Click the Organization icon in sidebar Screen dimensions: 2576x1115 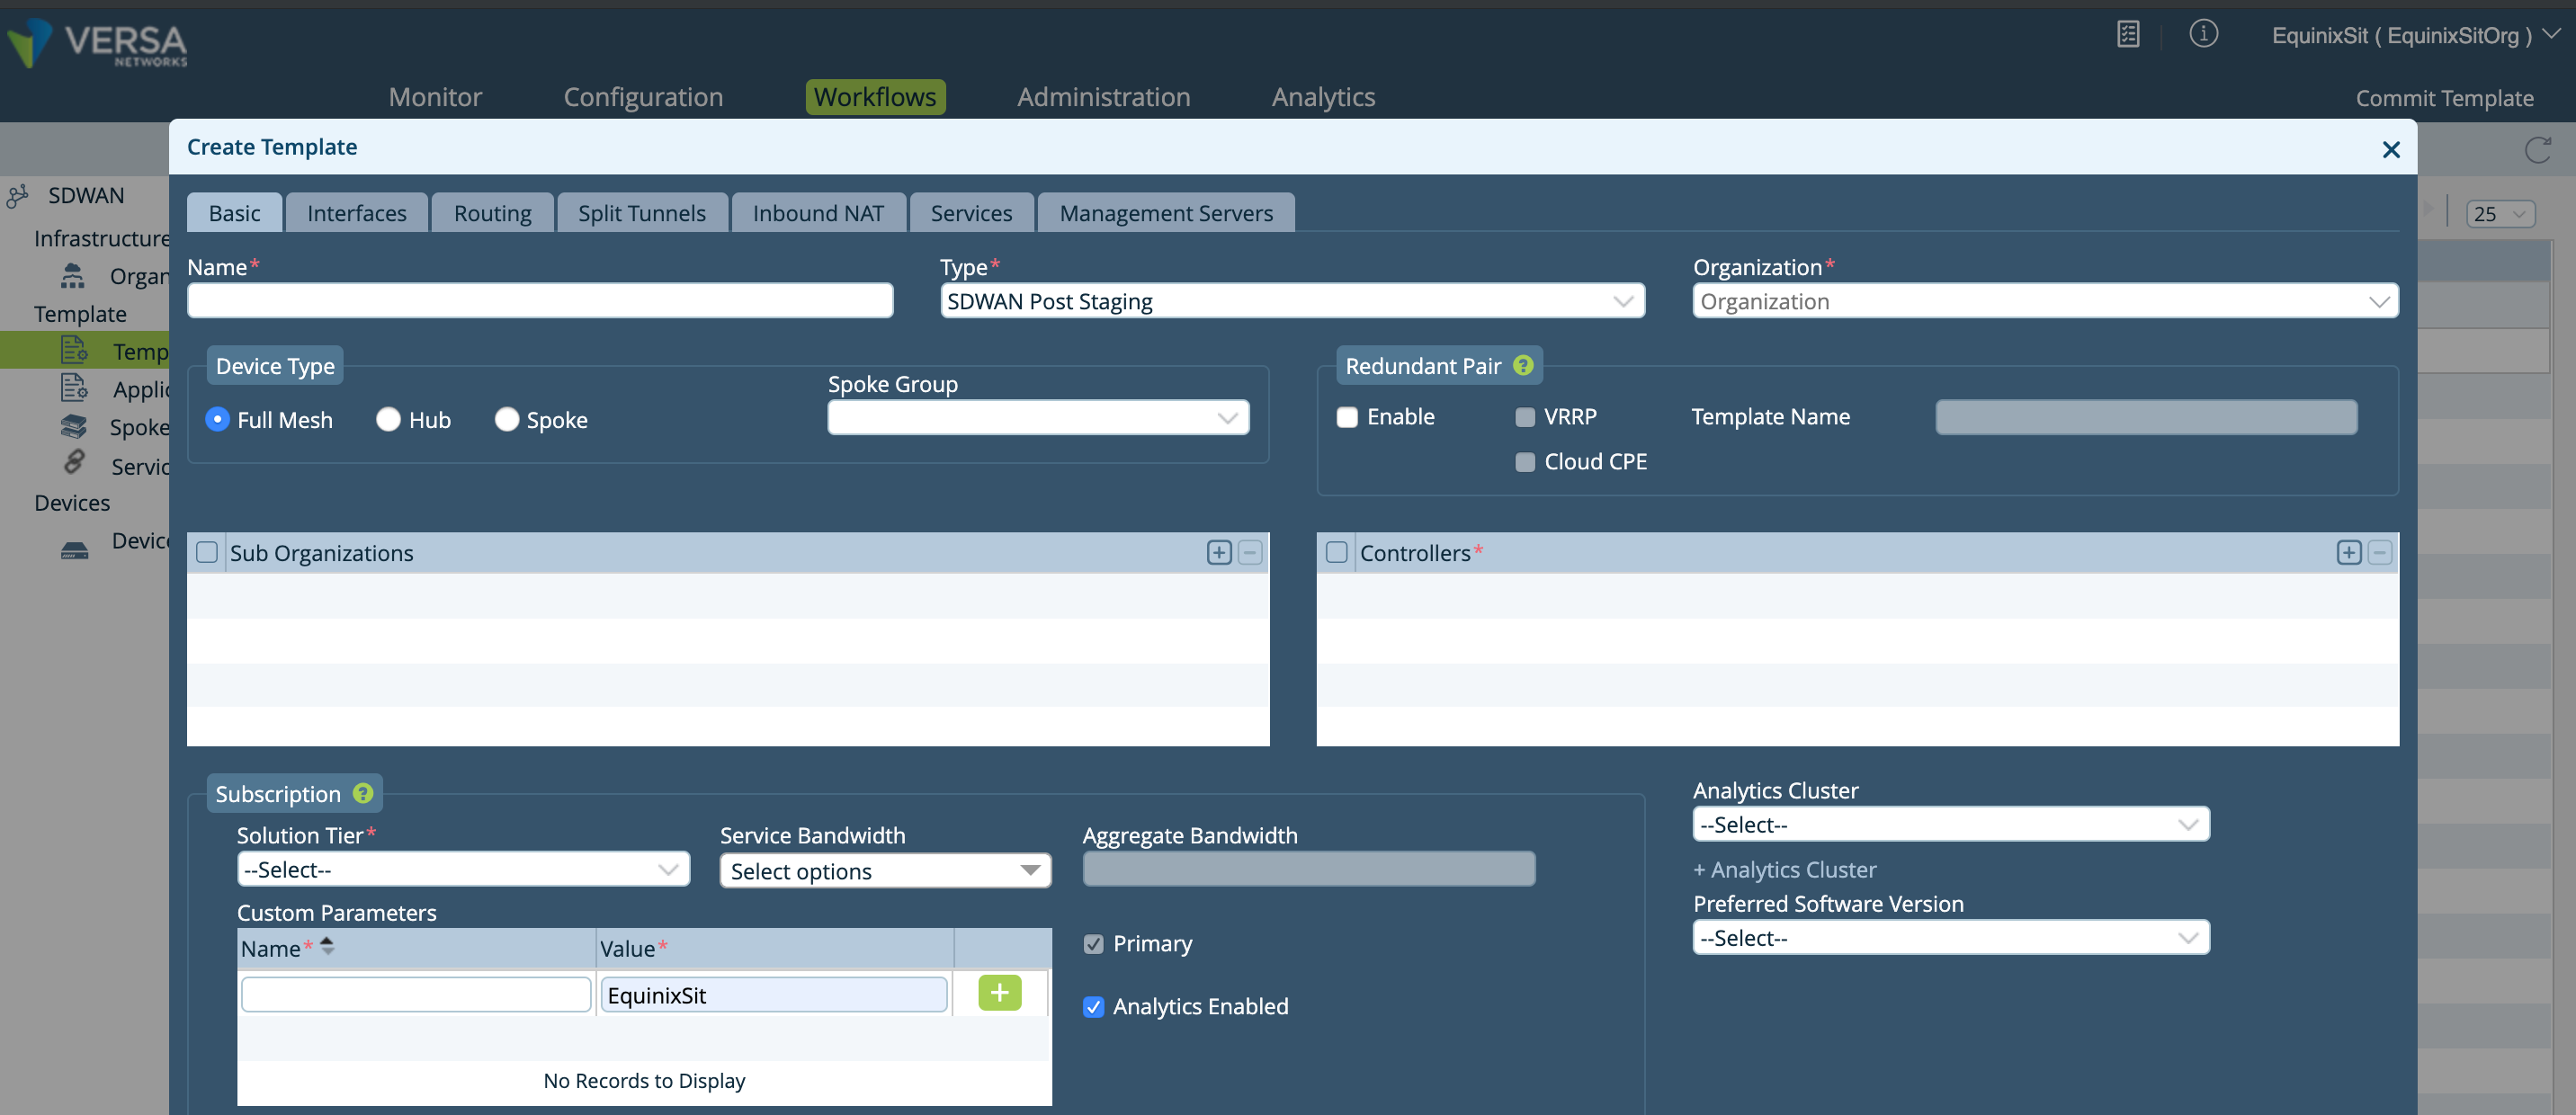click(x=73, y=276)
